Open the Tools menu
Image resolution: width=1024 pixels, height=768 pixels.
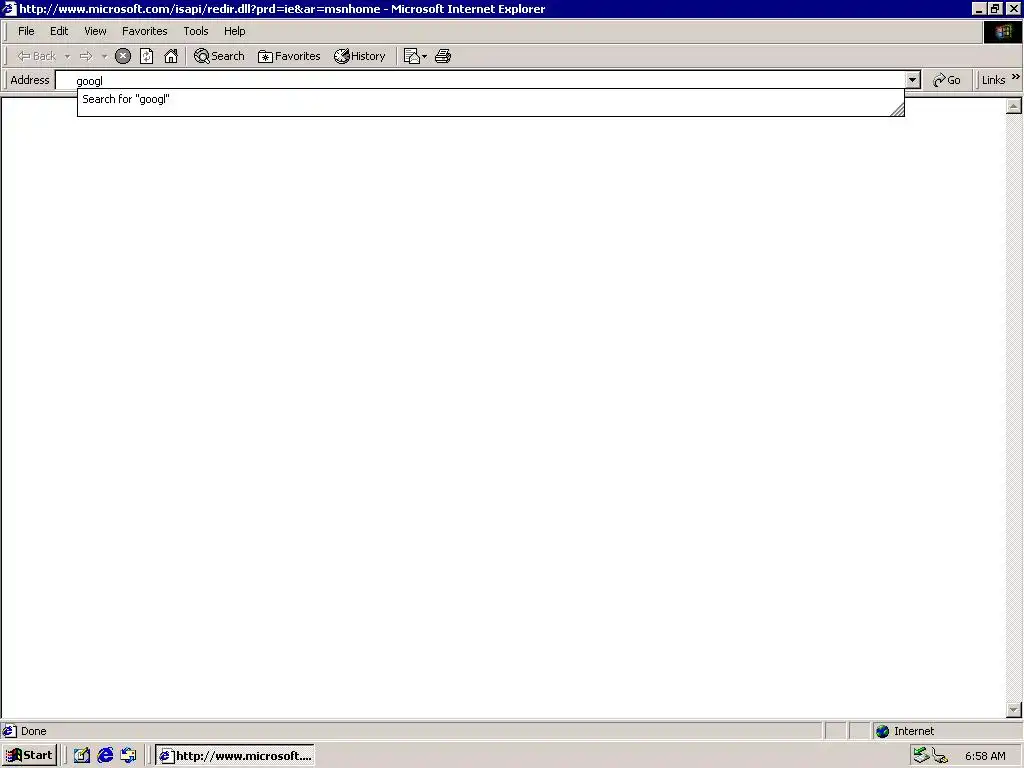pyautogui.click(x=195, y=31)
